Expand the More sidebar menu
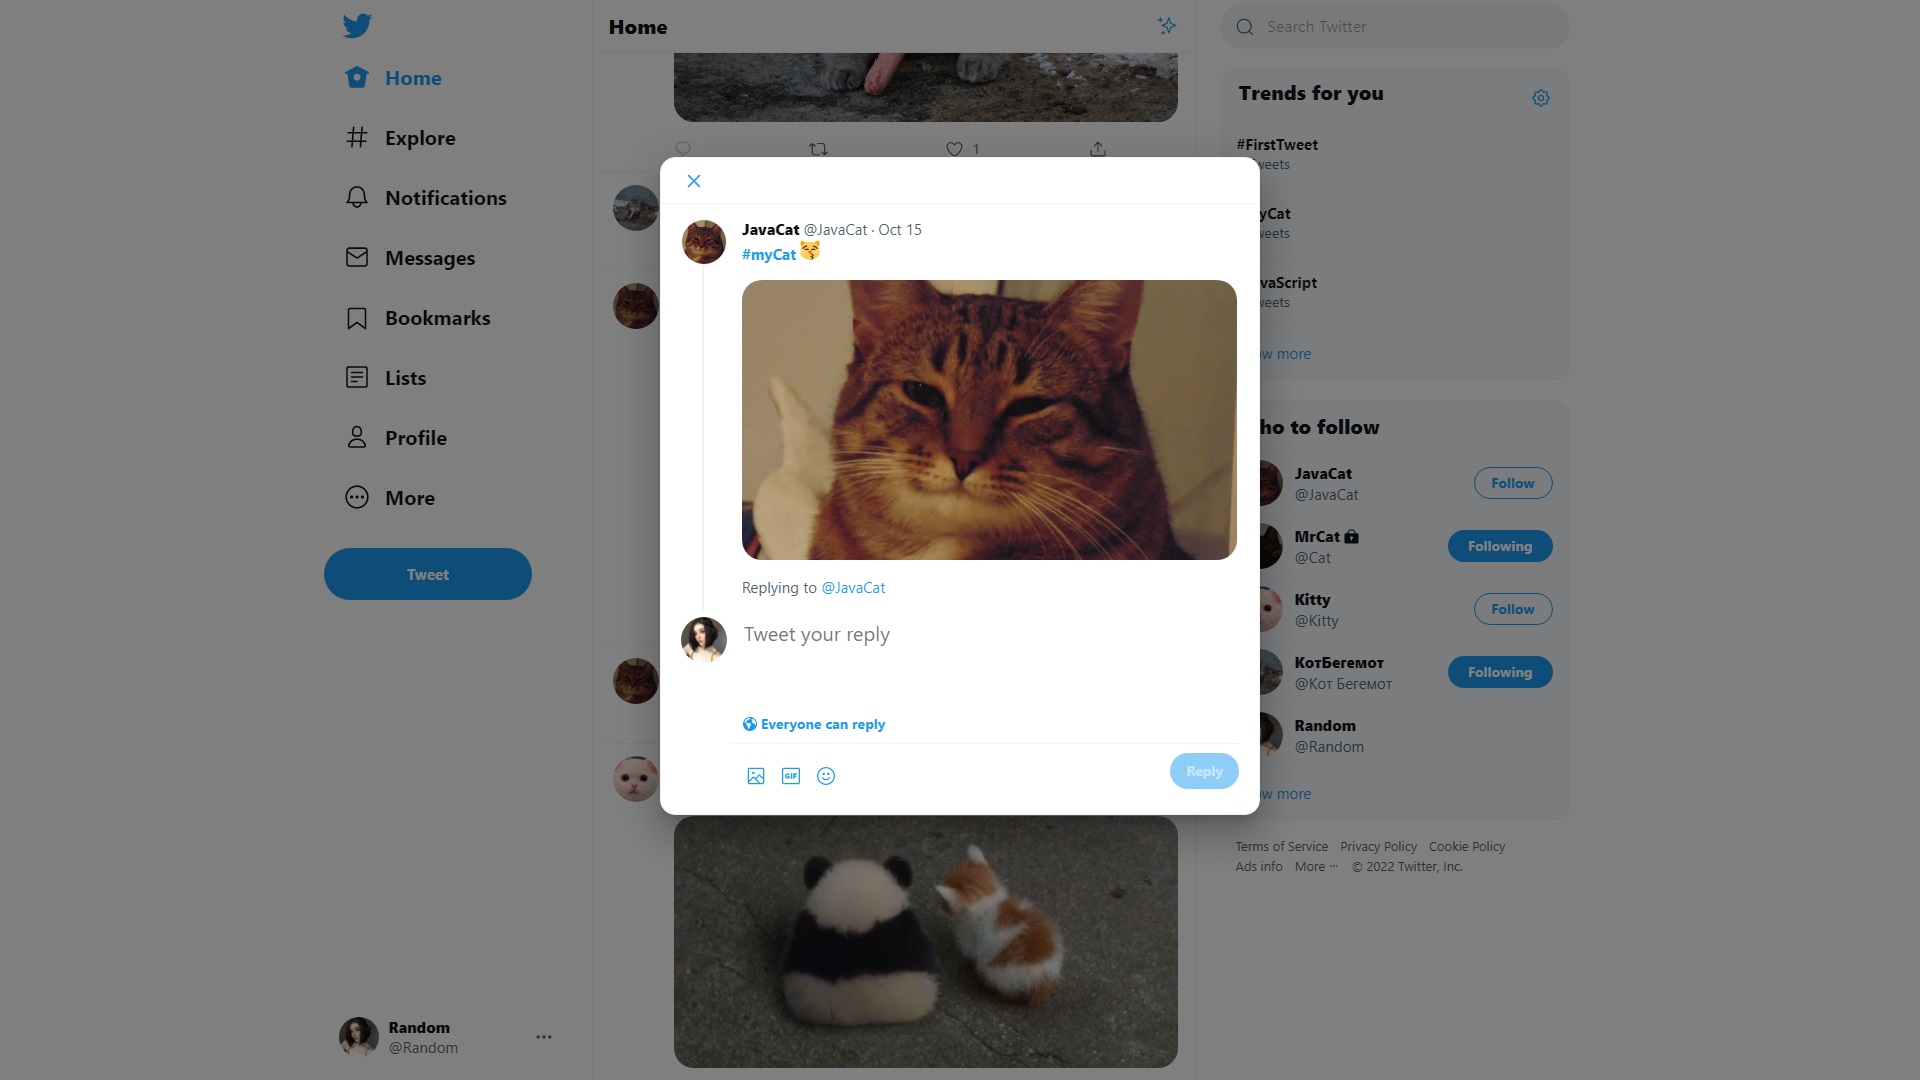 coord(390,498)
